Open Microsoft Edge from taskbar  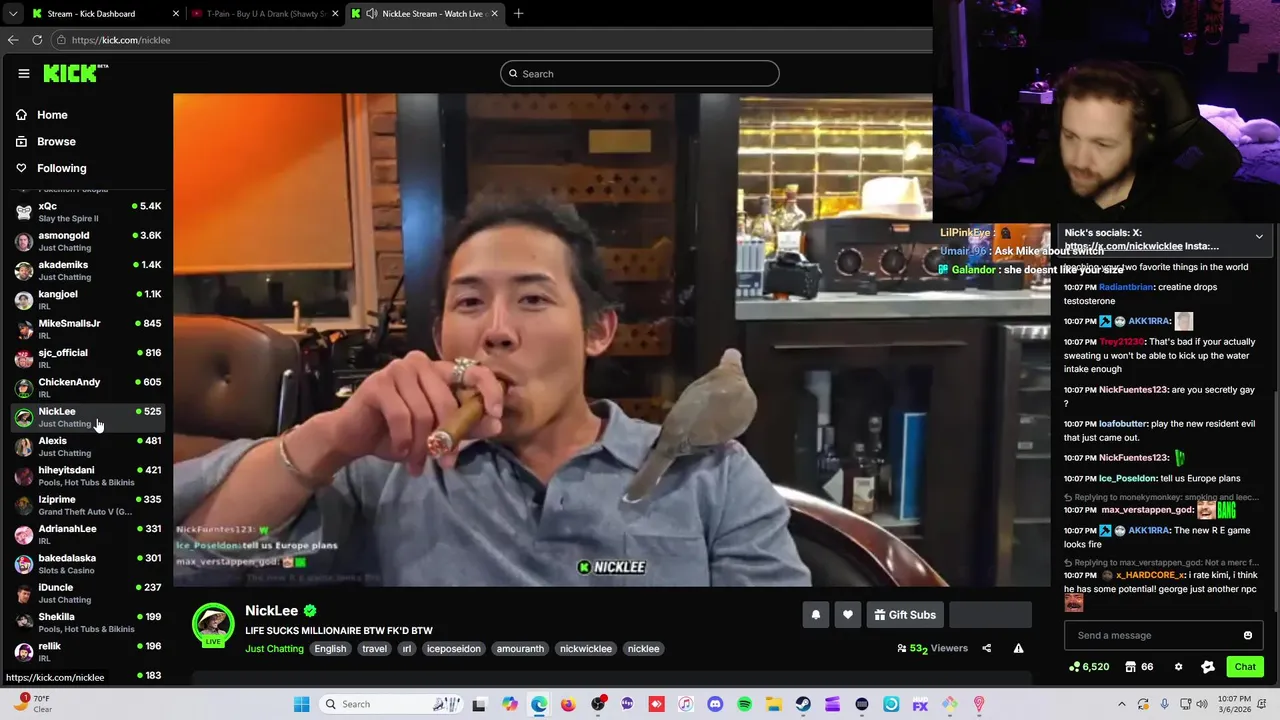tap(539, 704)
